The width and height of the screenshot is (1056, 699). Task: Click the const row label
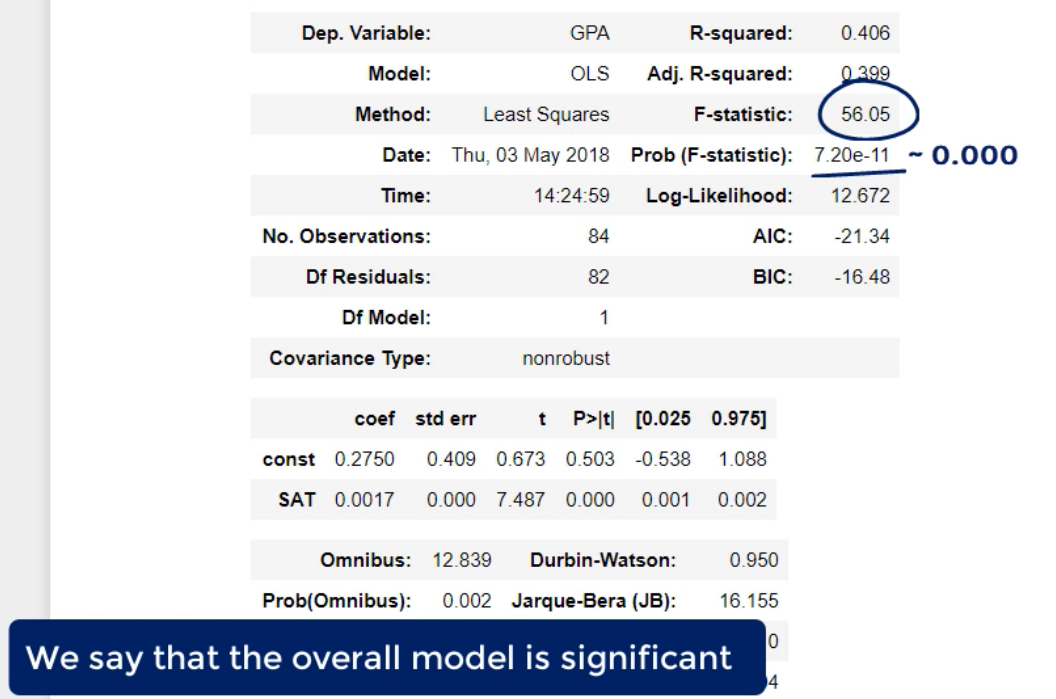(289, 460)
